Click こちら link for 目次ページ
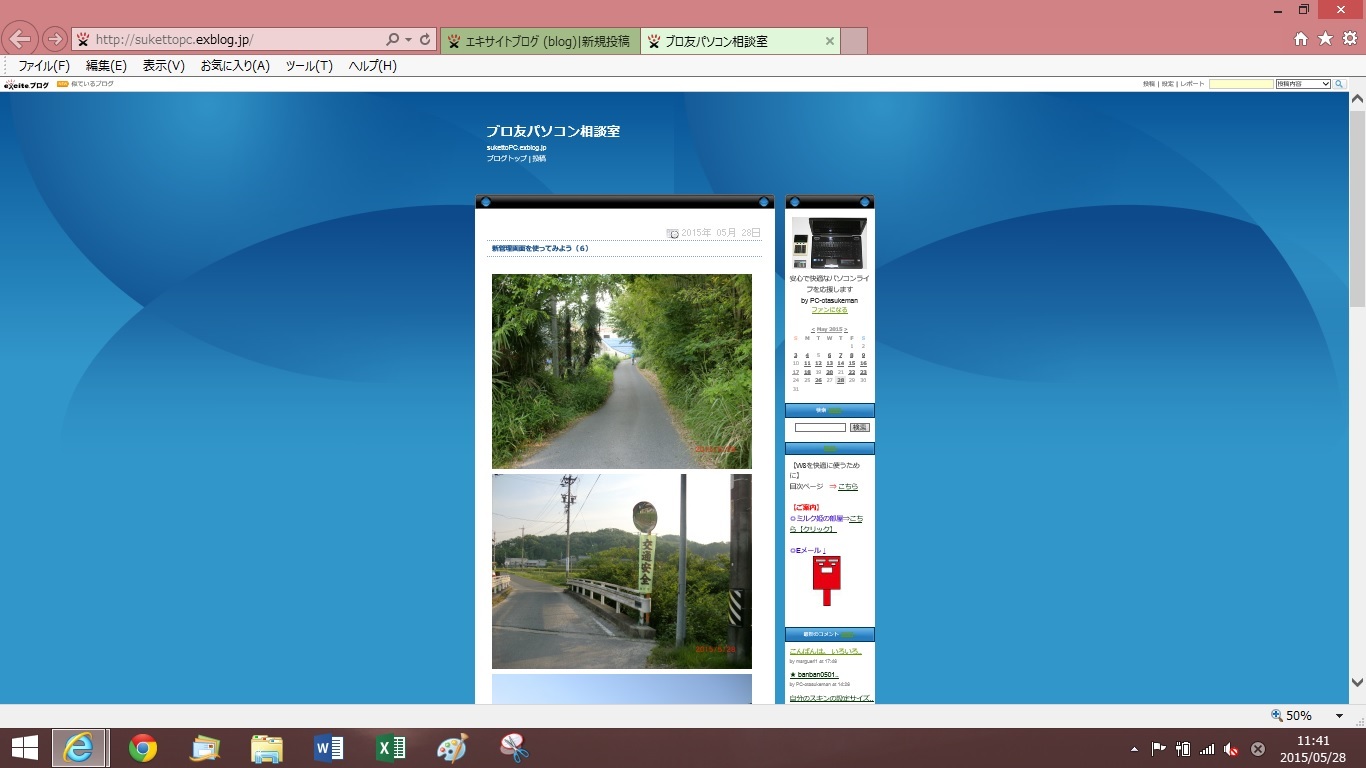The width and height of the screenshot is (1366, 768). pyautogui.click(x=848, y=486)
